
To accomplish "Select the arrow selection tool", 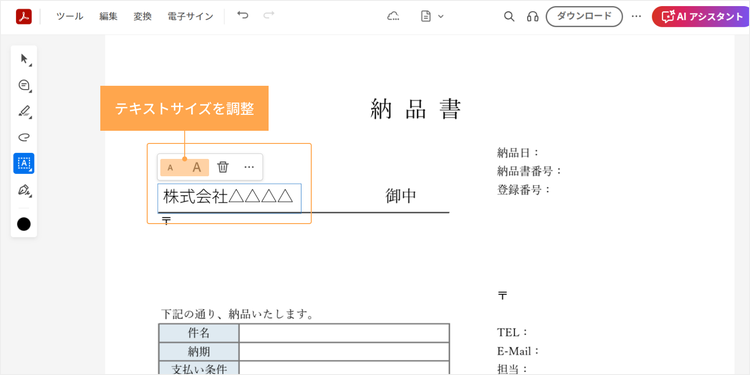I will point(24,59).
